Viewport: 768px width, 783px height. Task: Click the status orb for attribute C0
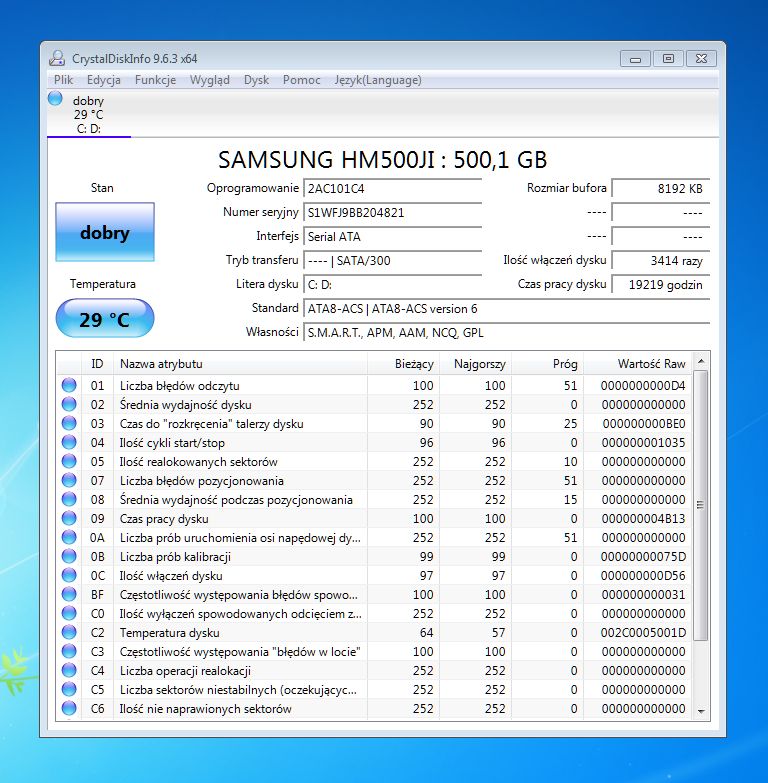(69, 613)
